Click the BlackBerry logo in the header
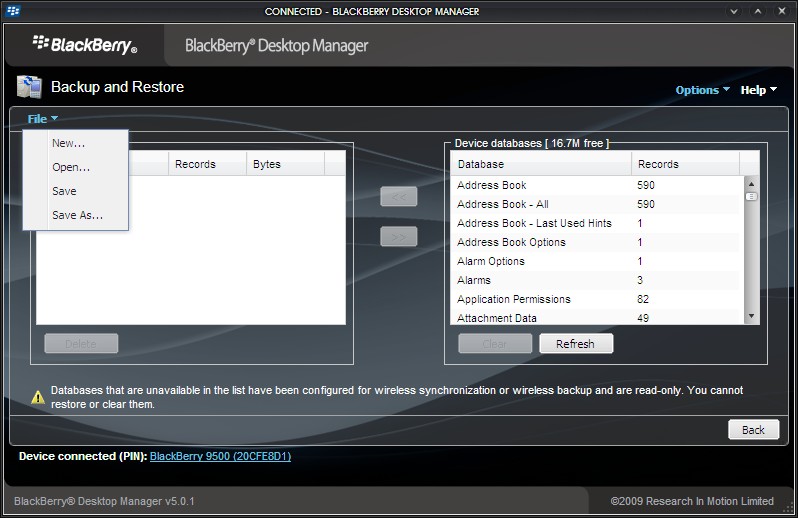 (85, 45)
